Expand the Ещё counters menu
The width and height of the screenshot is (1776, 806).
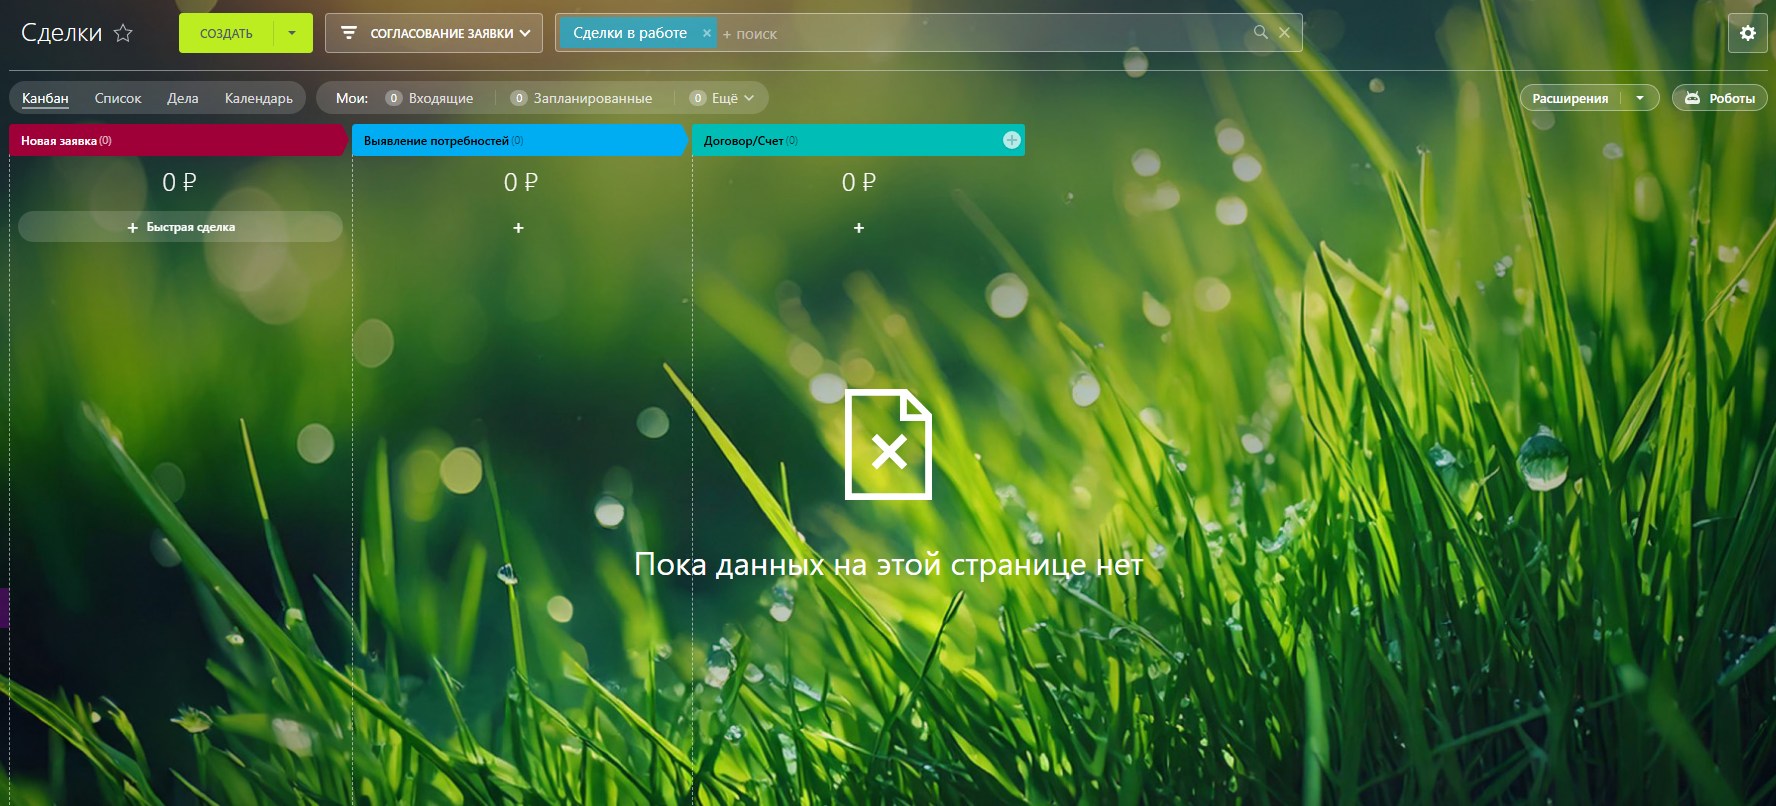pyautogui.click(x=723, y=98)
